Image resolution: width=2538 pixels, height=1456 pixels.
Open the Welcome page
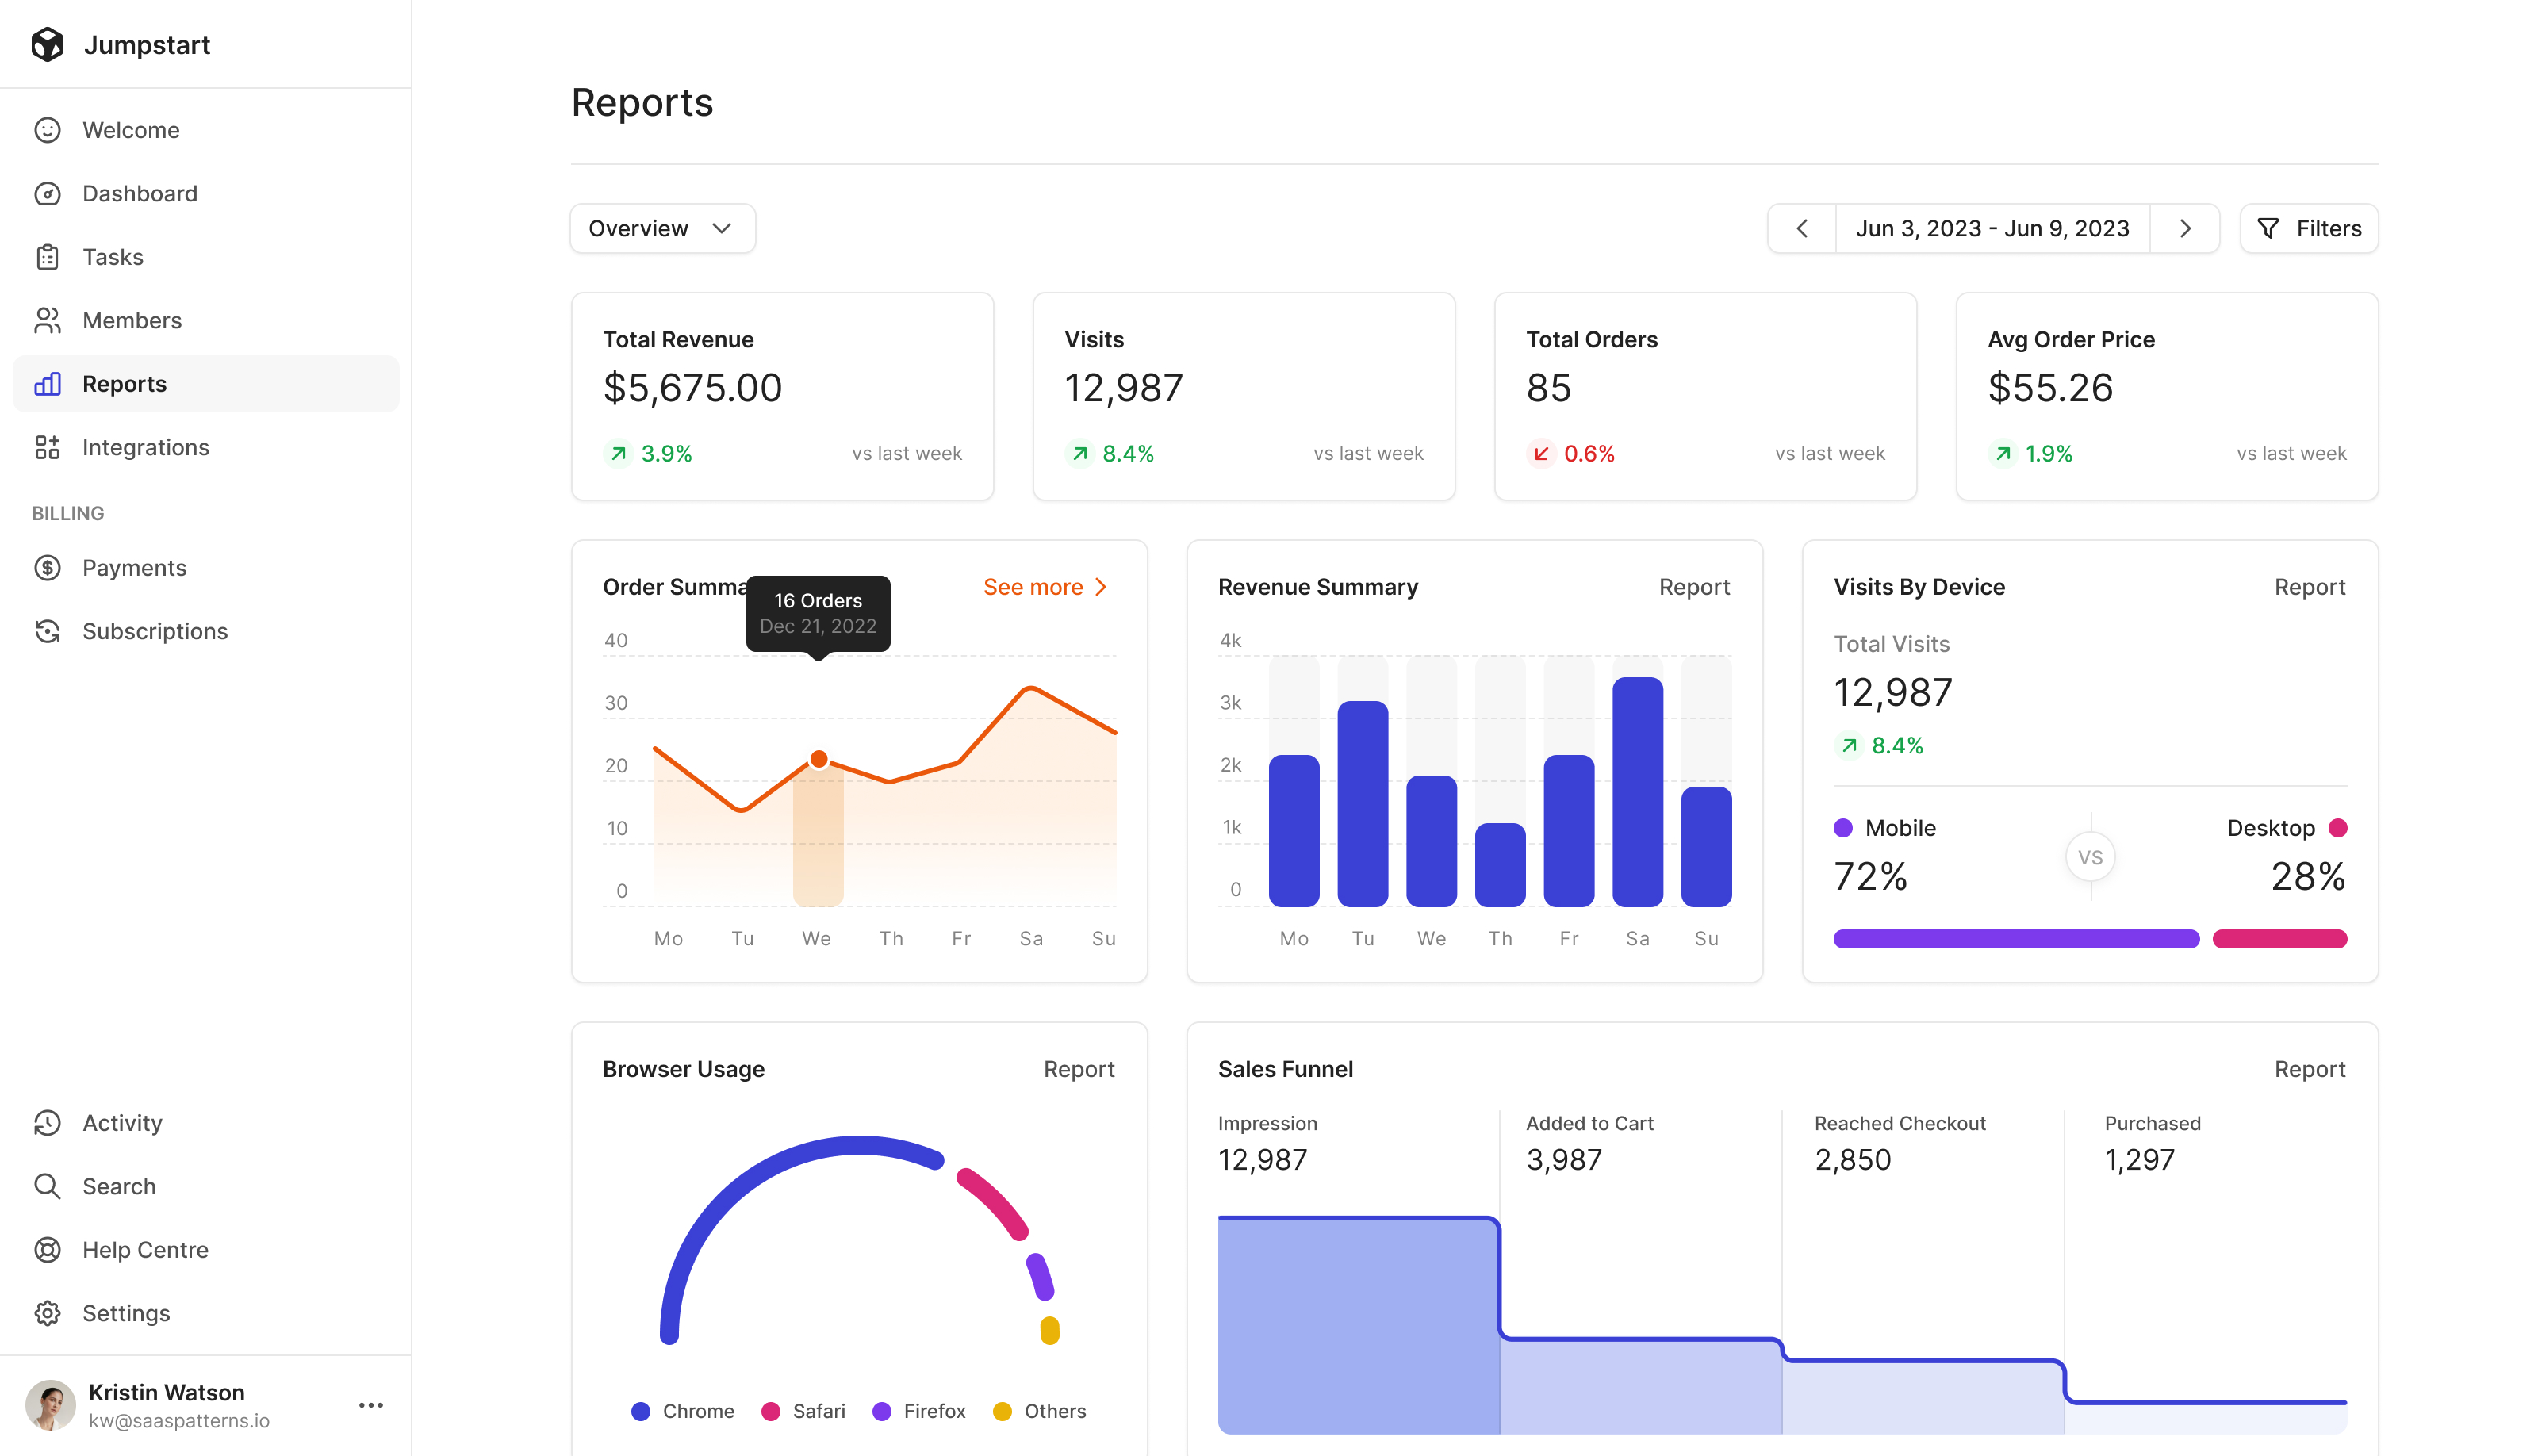[206, 130]
